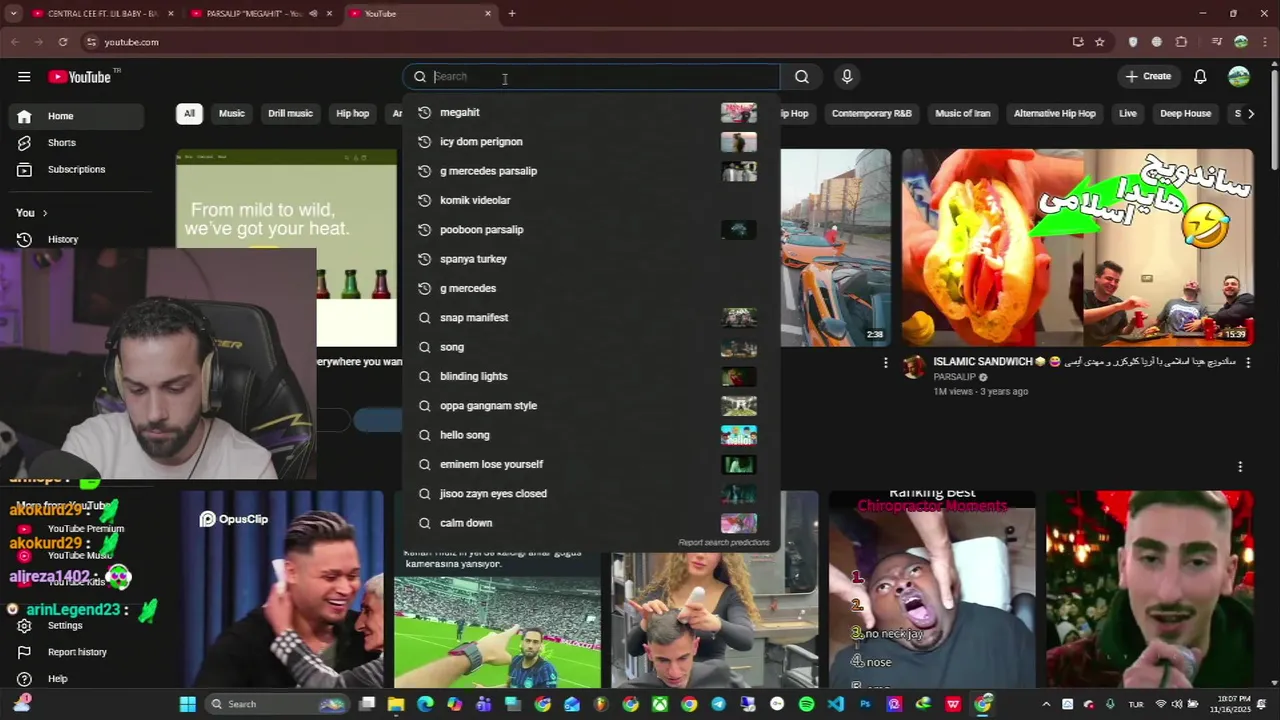Open ISLAMIC SANDWICH video title
1280x720 pixels.
coord(1085,362)
